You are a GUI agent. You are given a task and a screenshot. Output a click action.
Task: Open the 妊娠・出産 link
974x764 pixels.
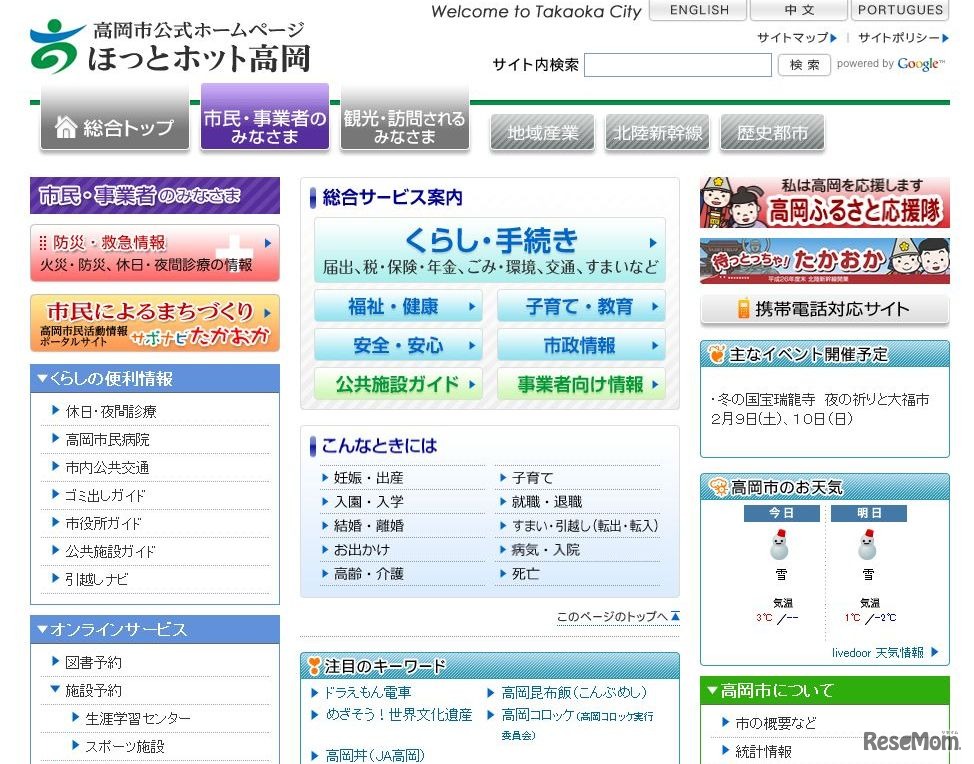click(x=369, y=478)
